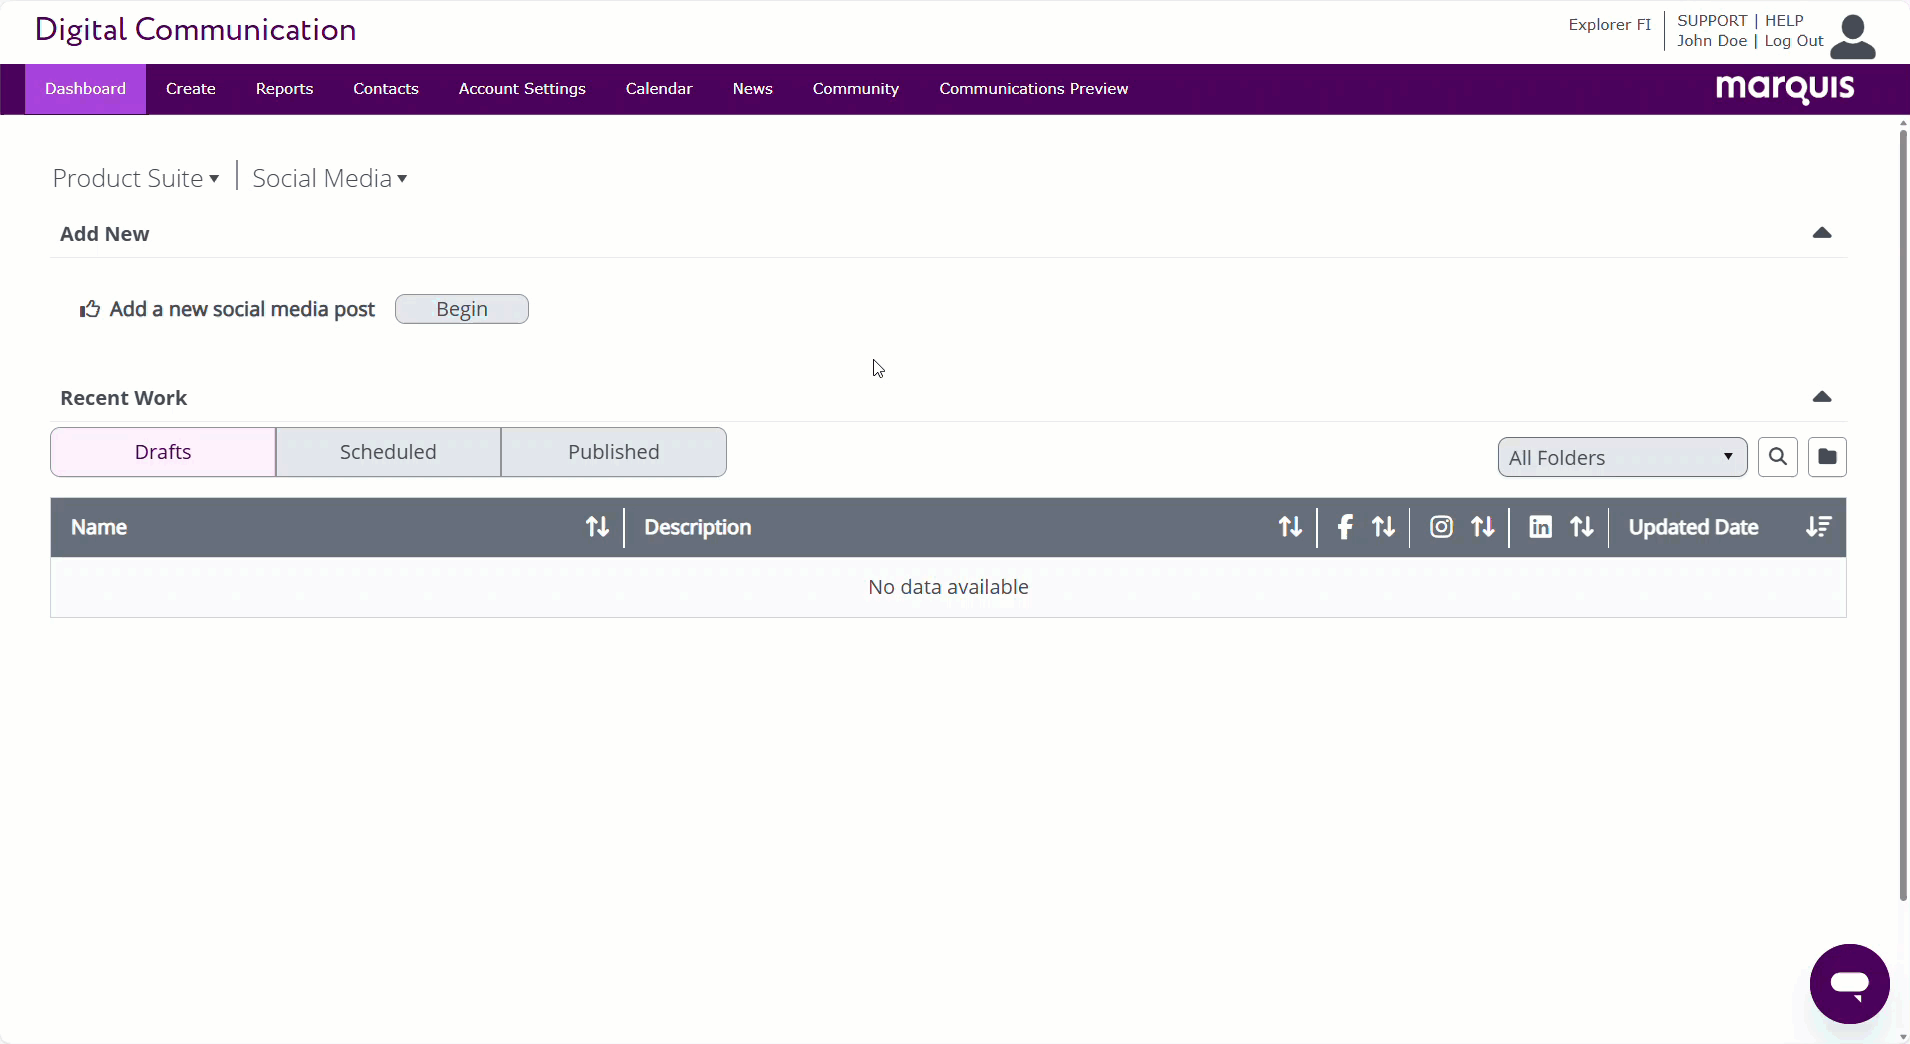
Task: Open the chat support bubble
Action: [1848, 984]
